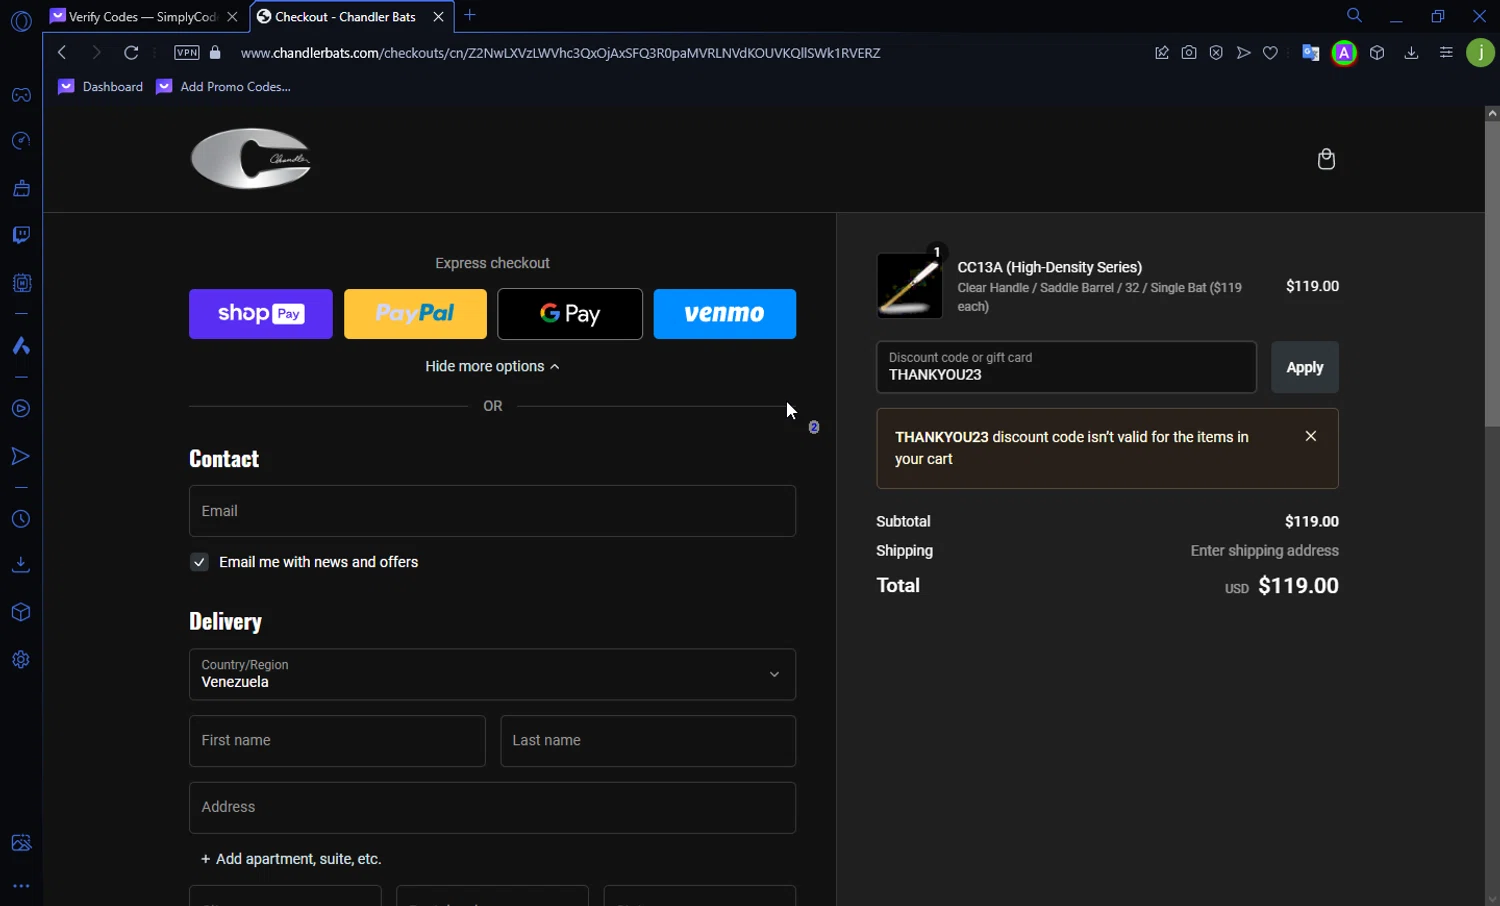Open the send-arrow messenger sidebar icon
The width and height of the screenshot is (1500, 906).
[x=21, y=456]
